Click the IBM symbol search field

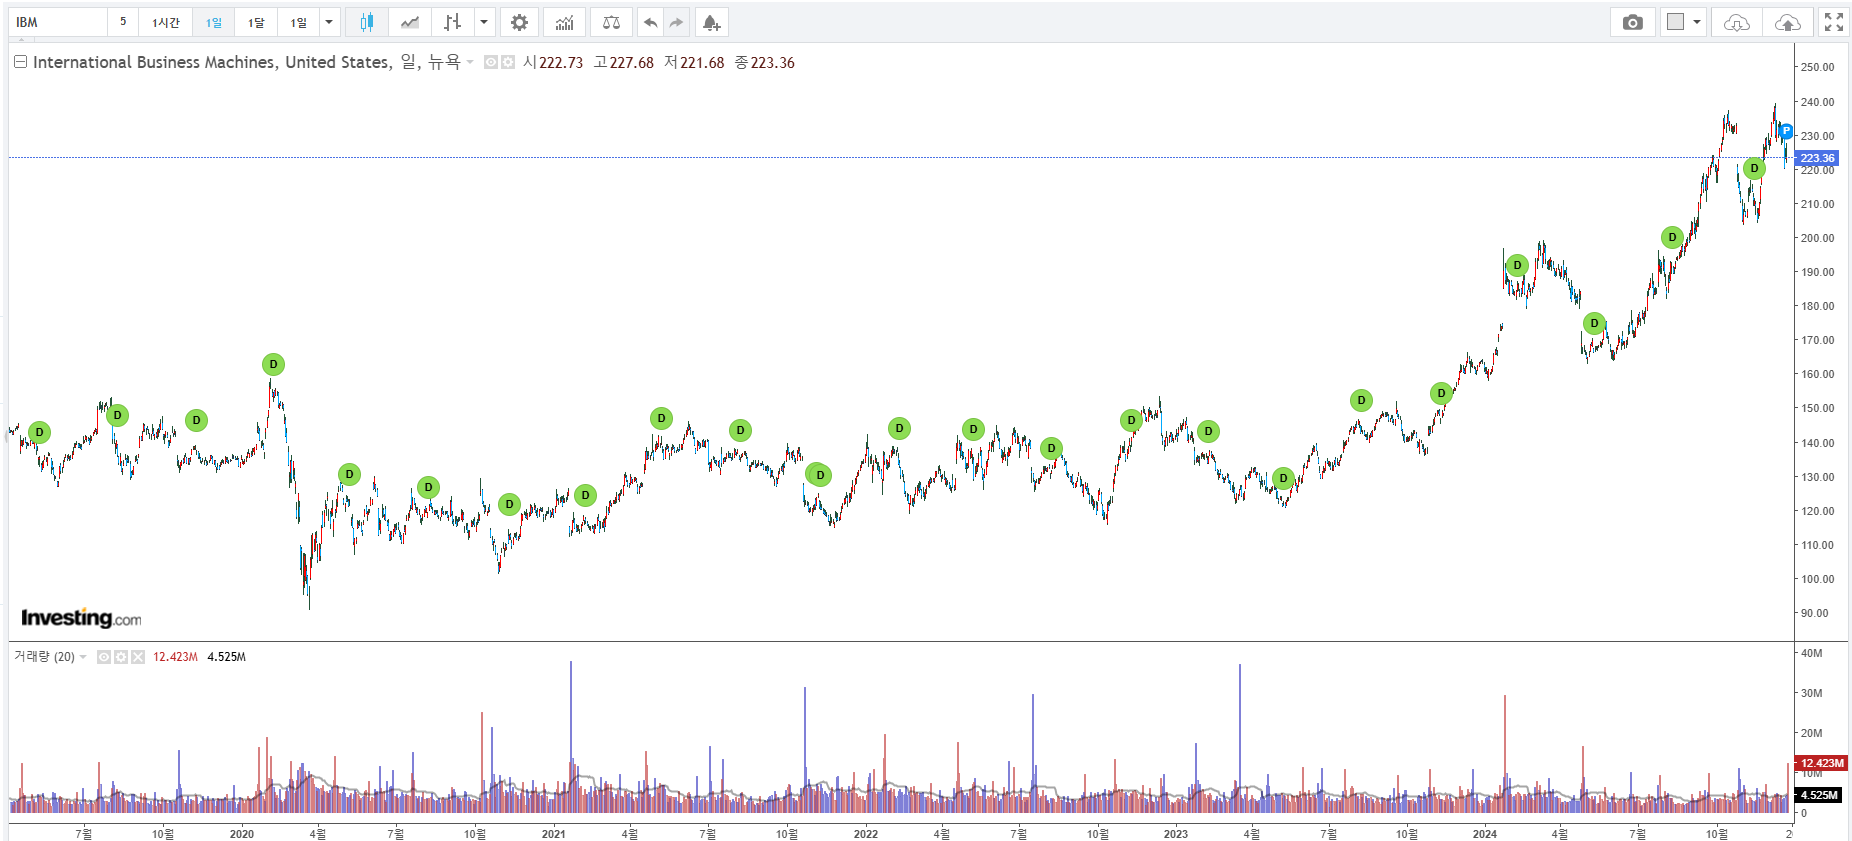click(x=57, y=22)
